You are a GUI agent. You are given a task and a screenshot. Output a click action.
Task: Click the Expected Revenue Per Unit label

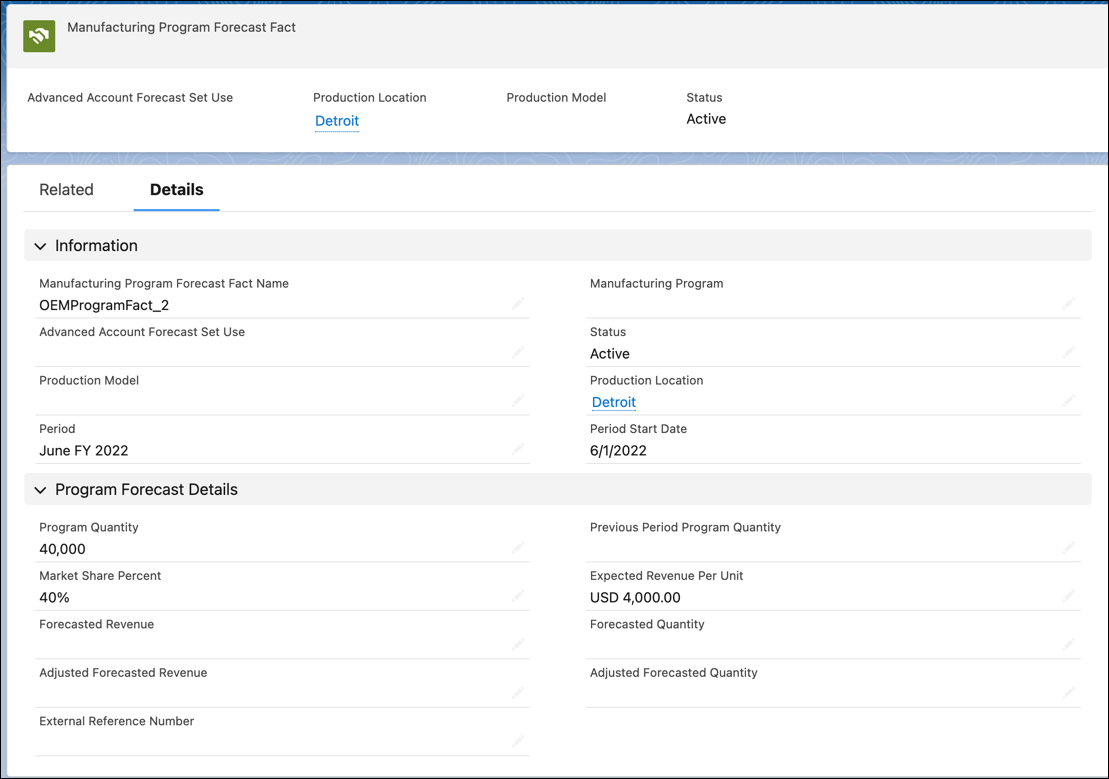pyautogui.click(x=666, y=576)
